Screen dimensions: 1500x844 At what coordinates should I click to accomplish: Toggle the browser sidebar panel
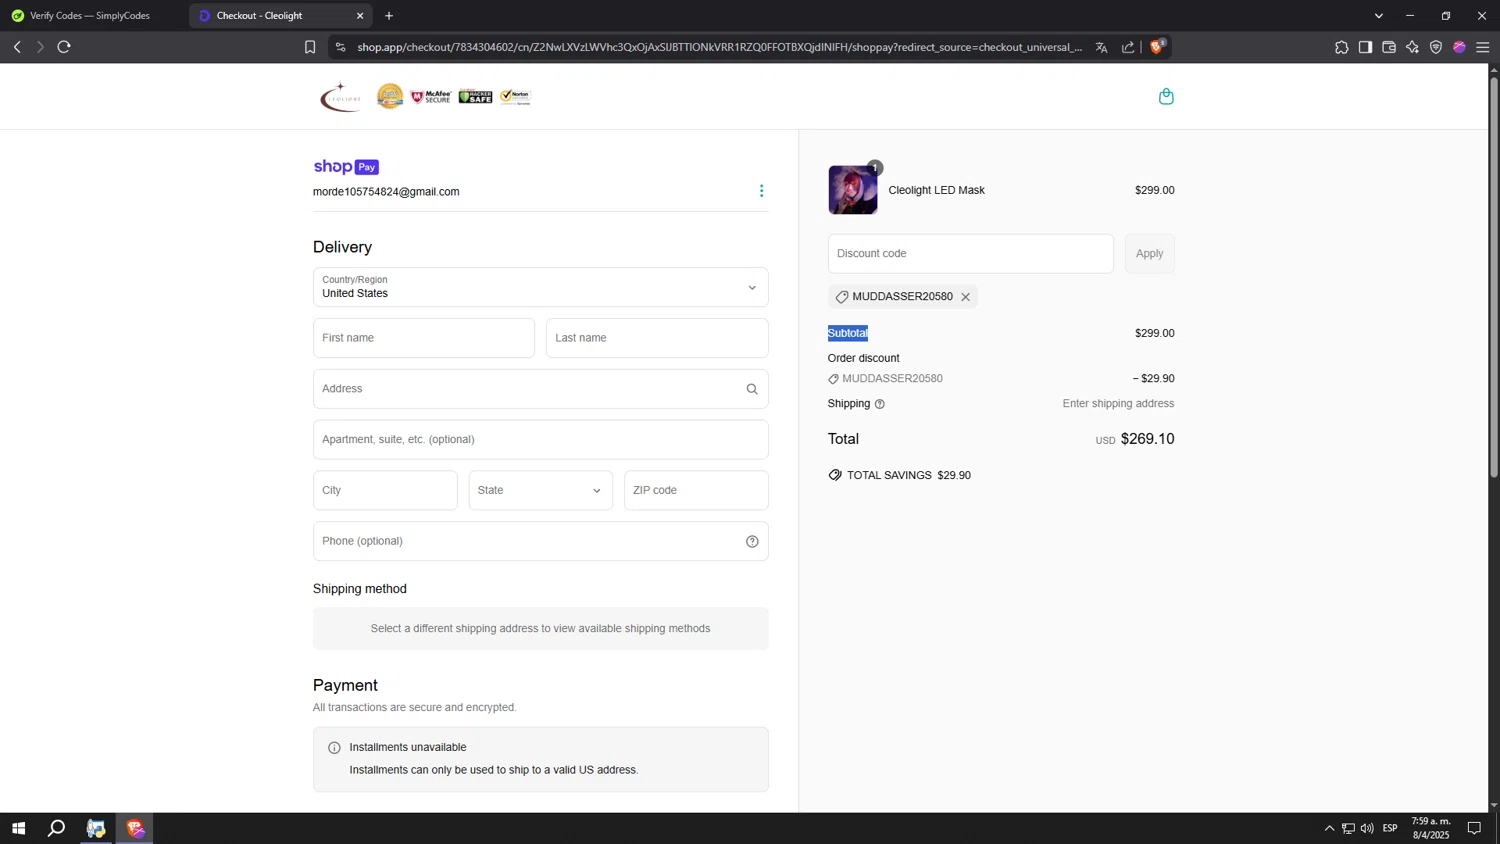[1365, 47]
